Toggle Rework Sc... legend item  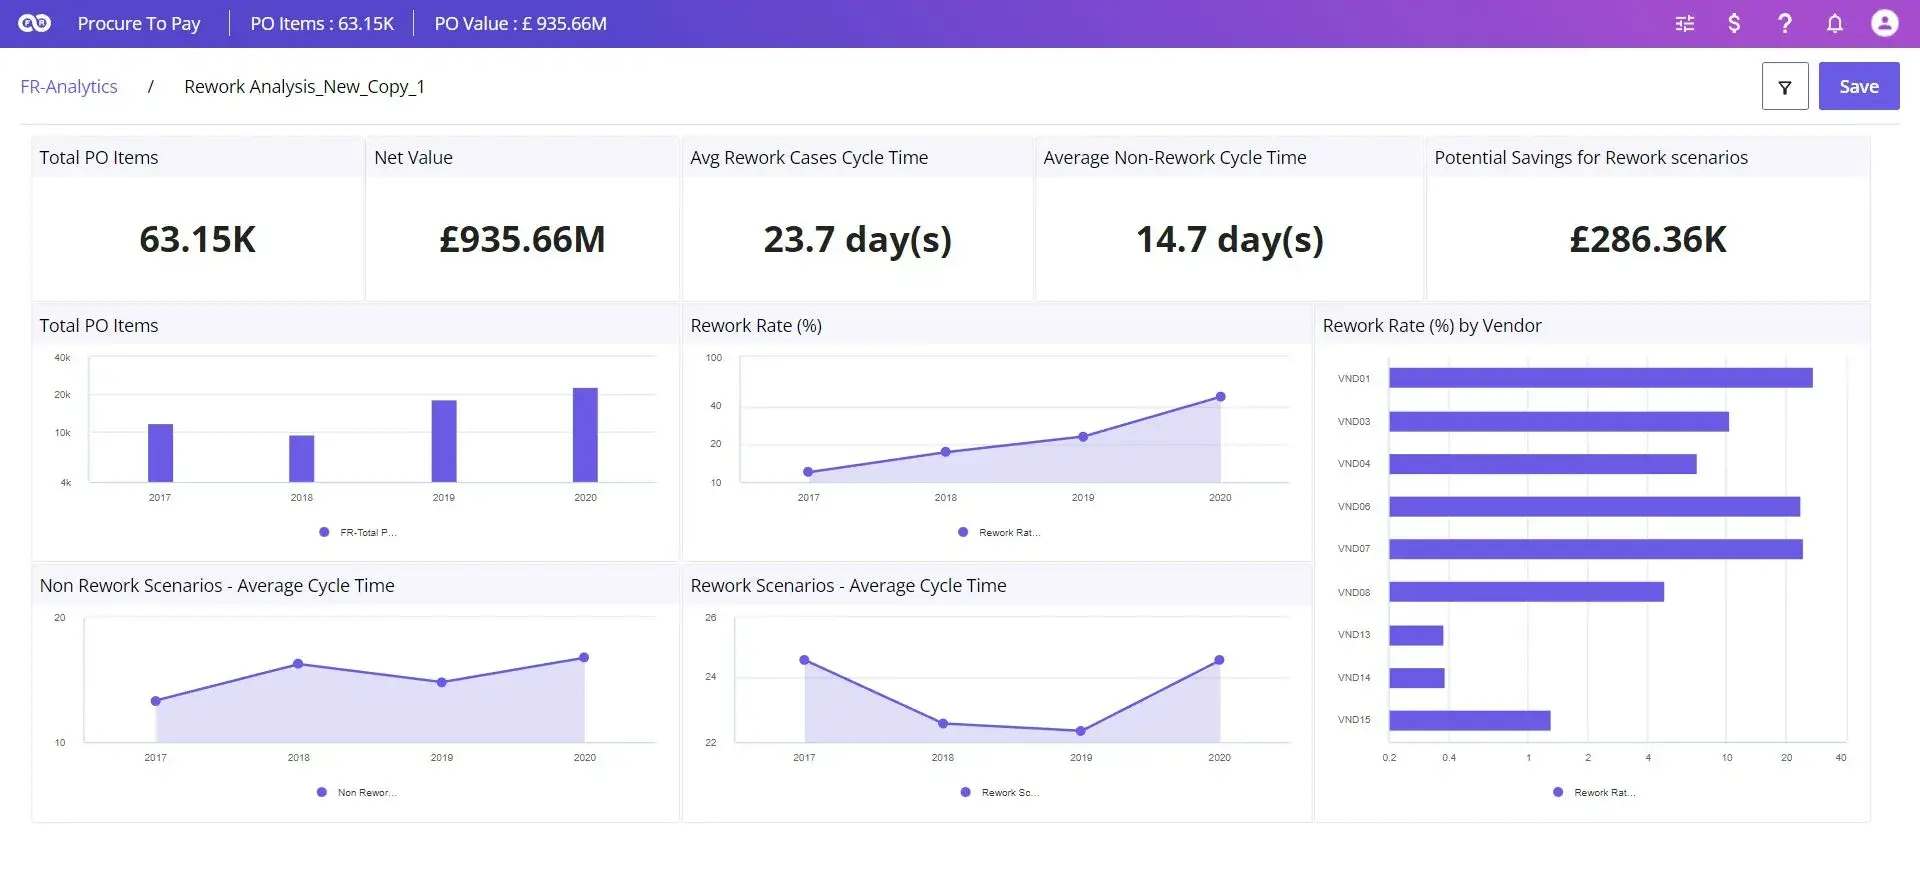point(1000,792)
